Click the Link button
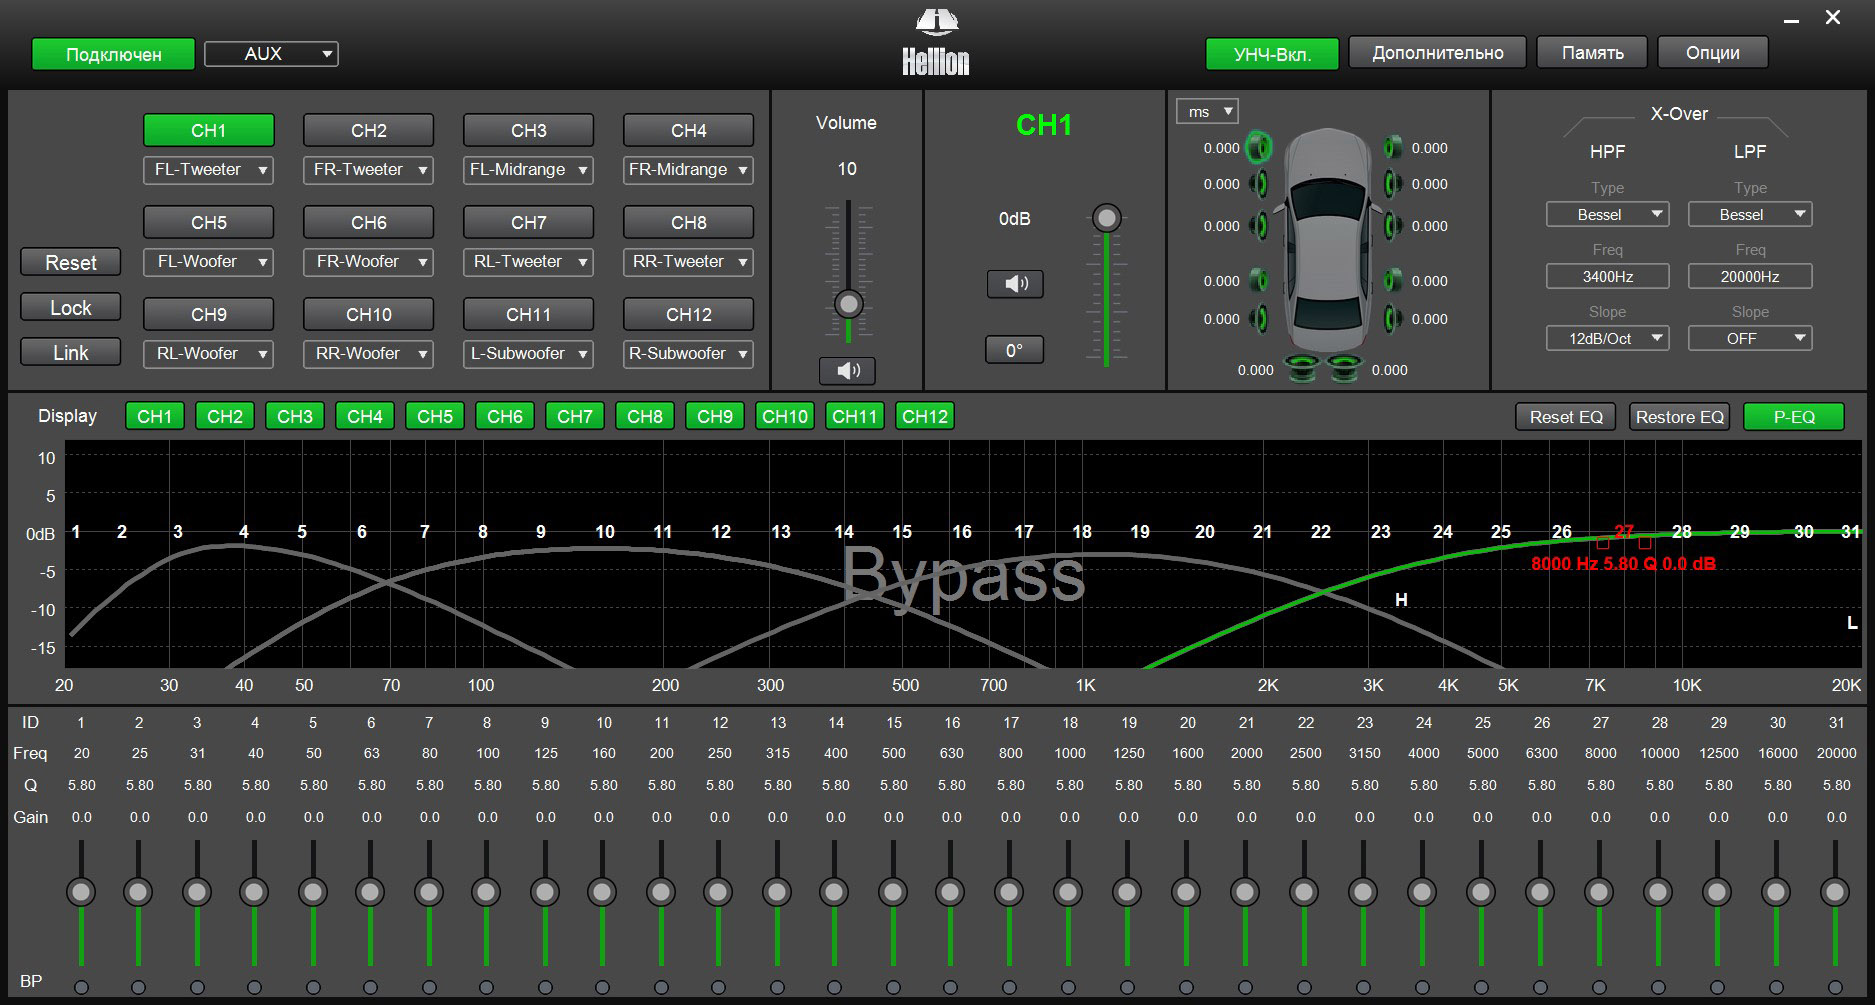The image size is (1875, 1005). 71,352
